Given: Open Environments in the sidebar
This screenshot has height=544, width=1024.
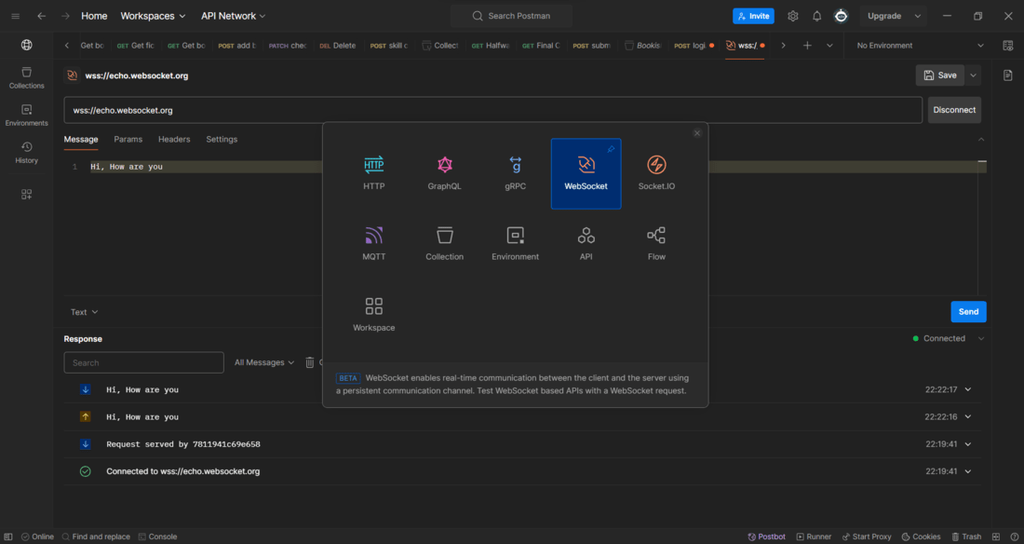Looking at the screenshot, I should [27, 115].
